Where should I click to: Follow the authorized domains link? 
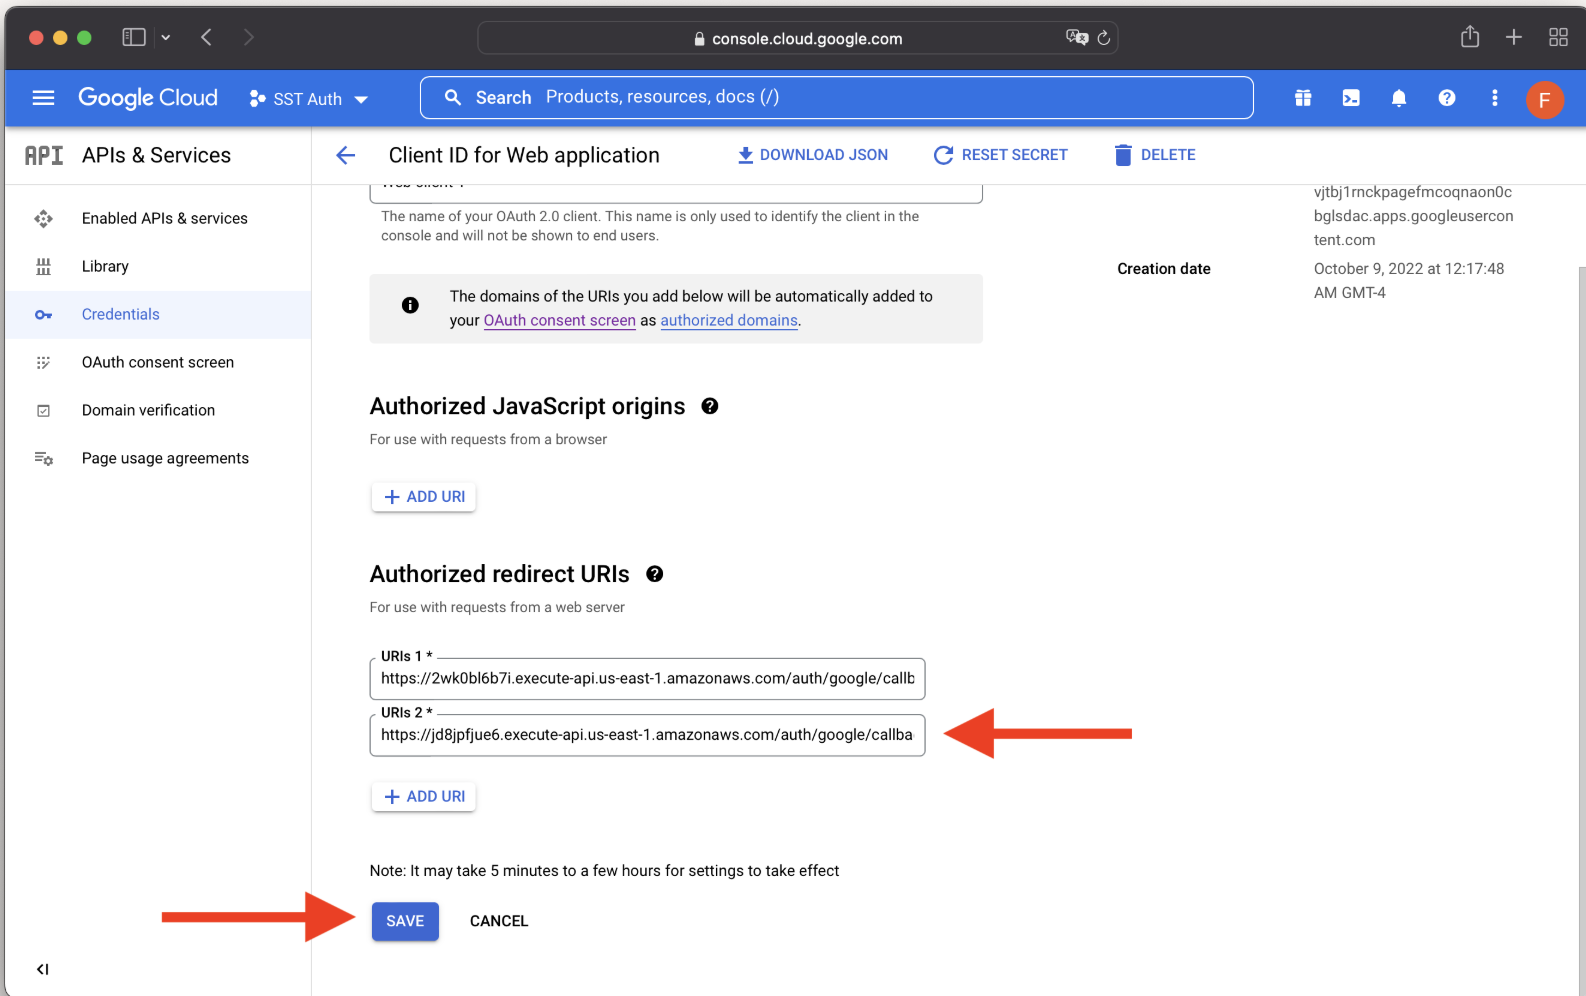729,320
